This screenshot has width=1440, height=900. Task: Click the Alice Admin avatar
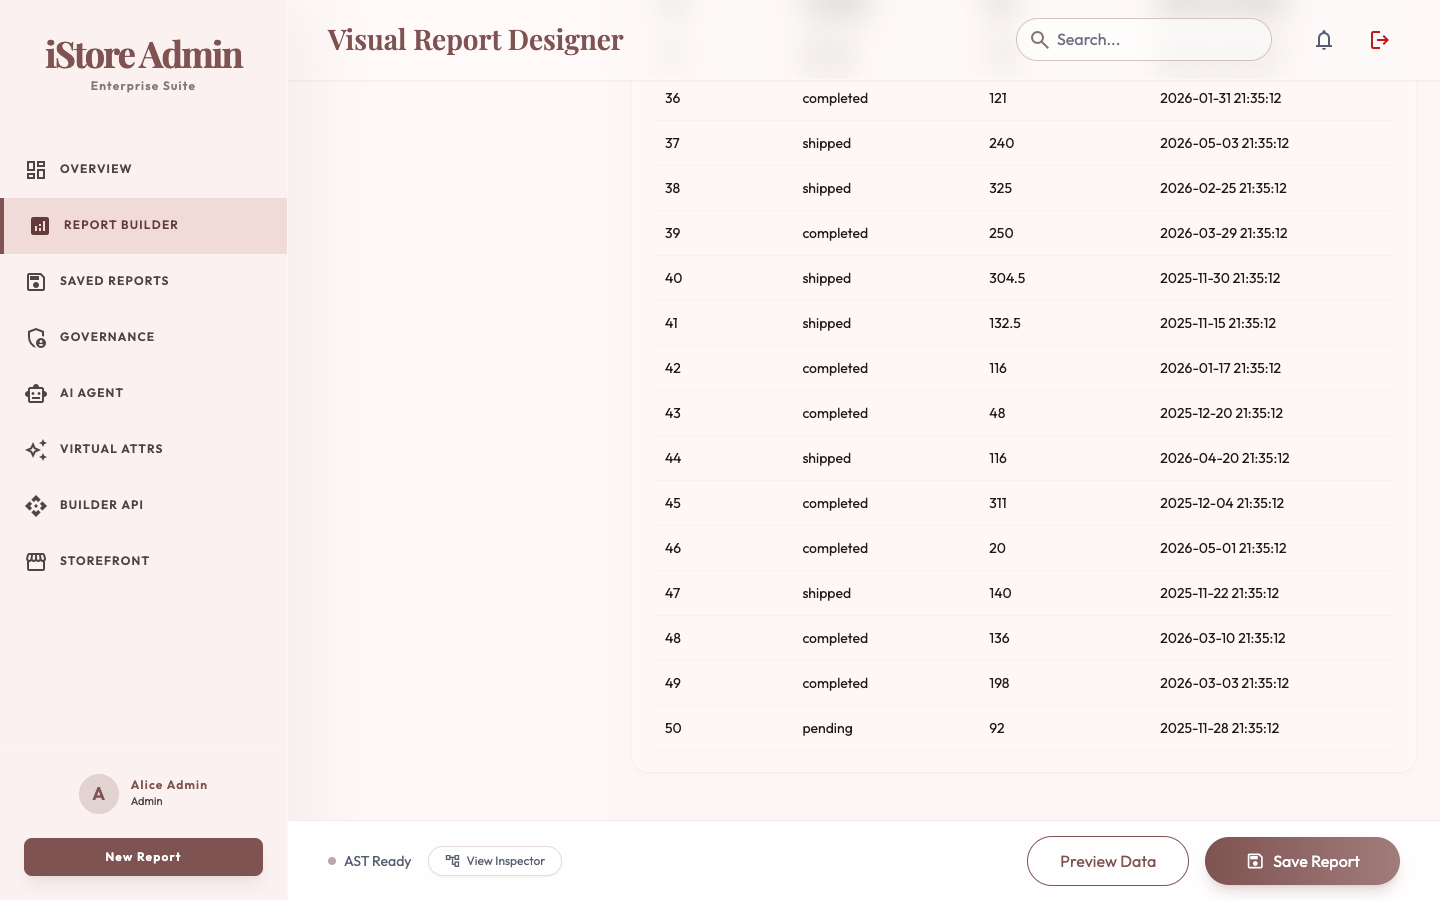point(99,794)
